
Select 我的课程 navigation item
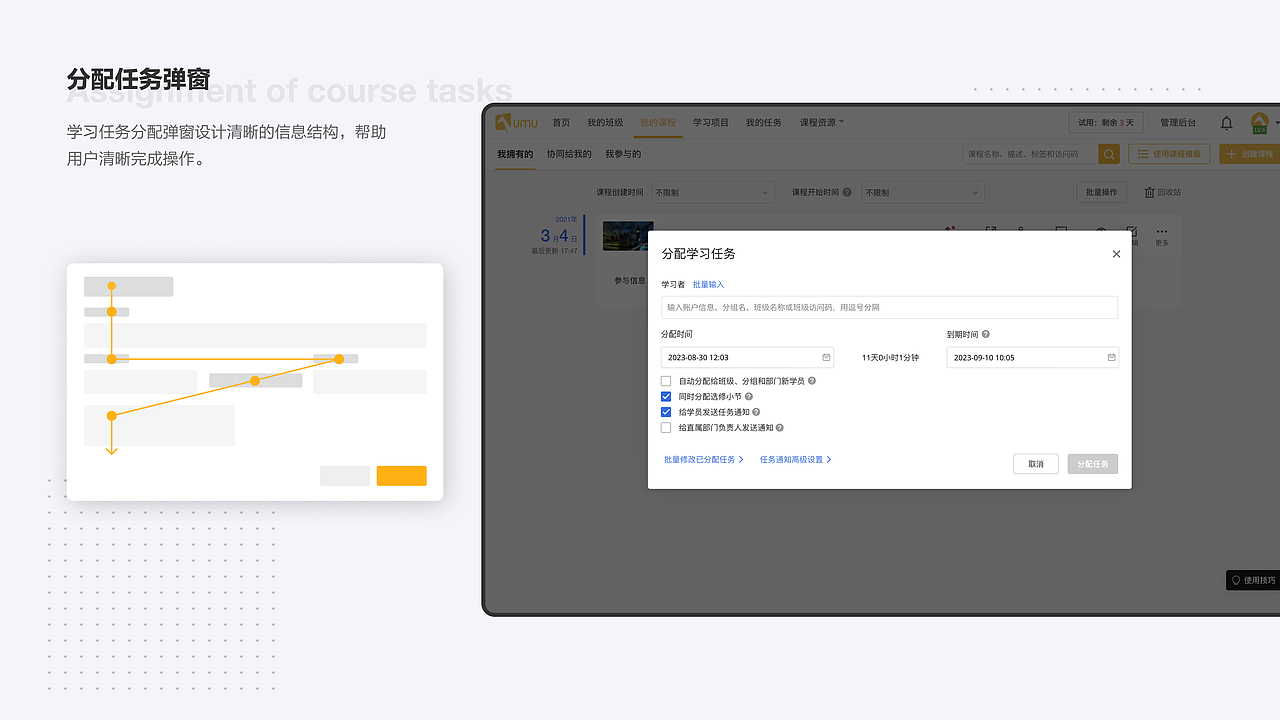point(658,123)
